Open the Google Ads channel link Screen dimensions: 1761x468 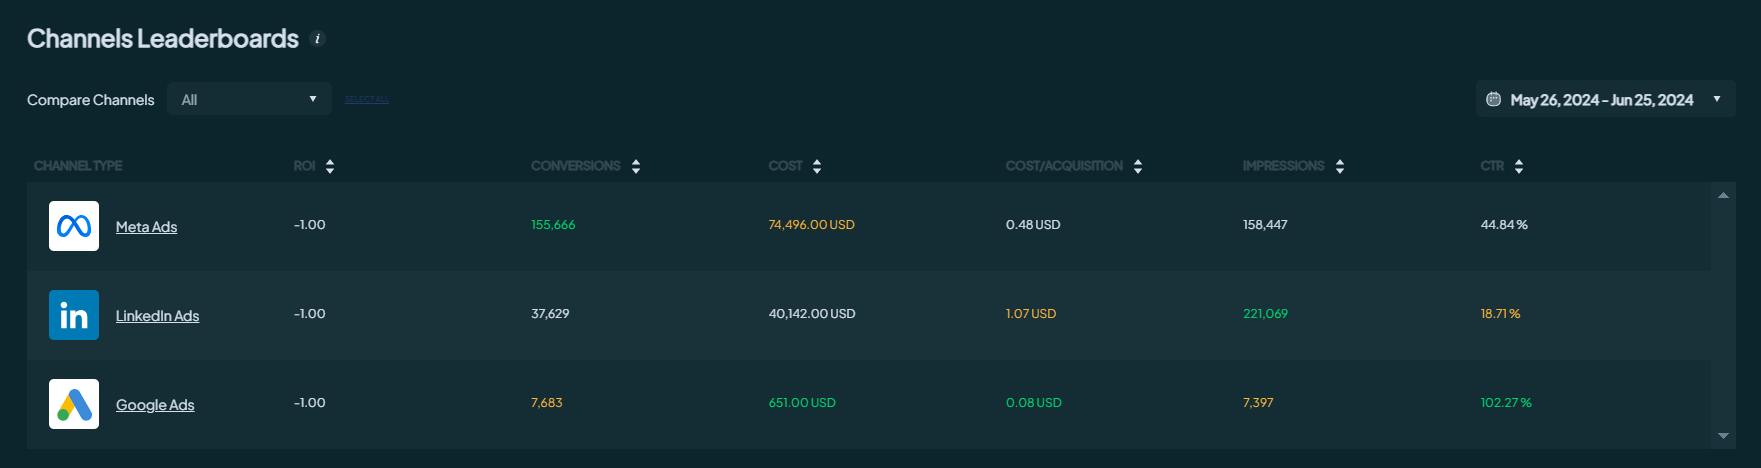(155, 405)
